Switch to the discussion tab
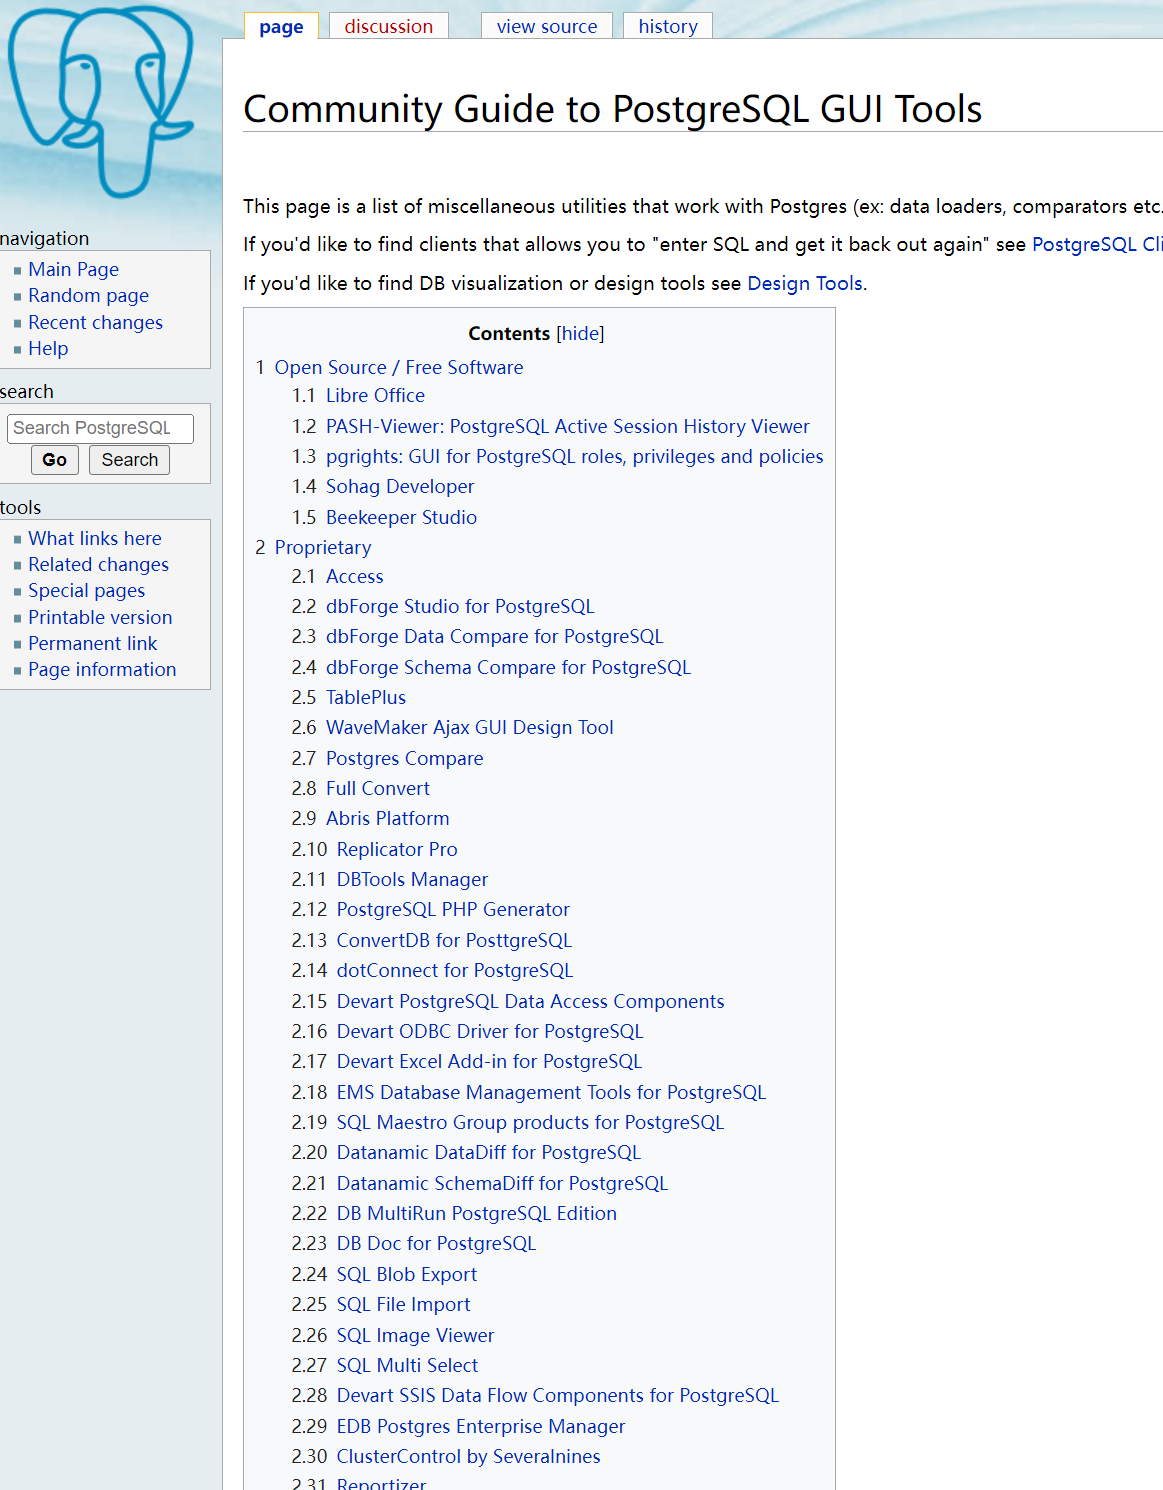The image size is (1163, 1490). [x=389, y=26]
